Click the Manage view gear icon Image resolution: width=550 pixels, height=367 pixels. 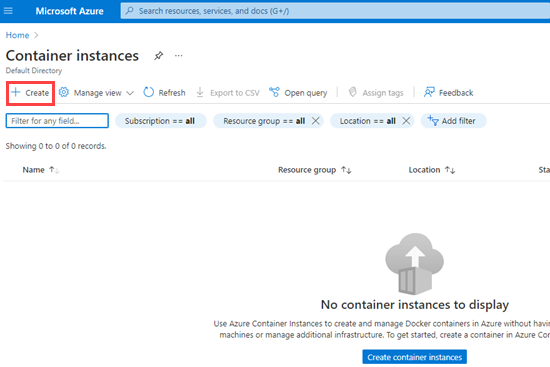(x=63, y=92)
